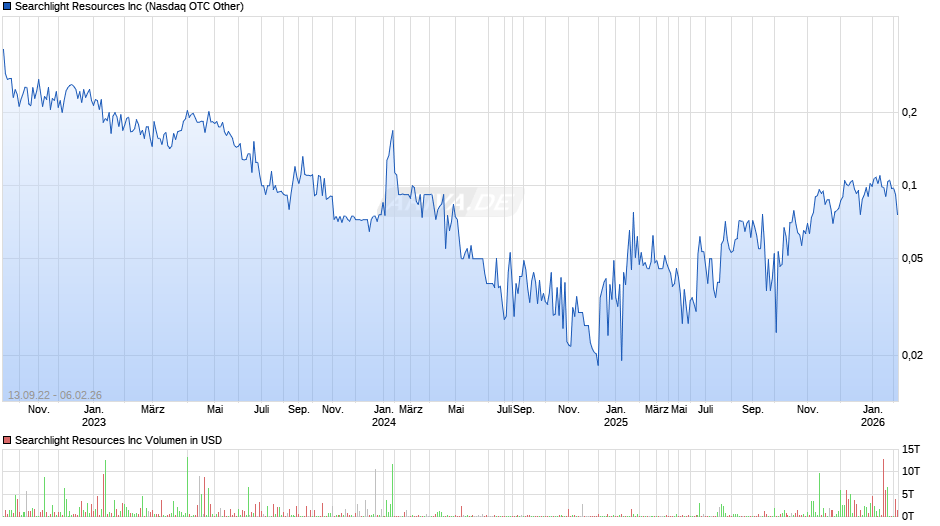Select the label 'Searchlight Resources Inc Volumen in USD'
The image size is (940, 526).
coord(119,440)
